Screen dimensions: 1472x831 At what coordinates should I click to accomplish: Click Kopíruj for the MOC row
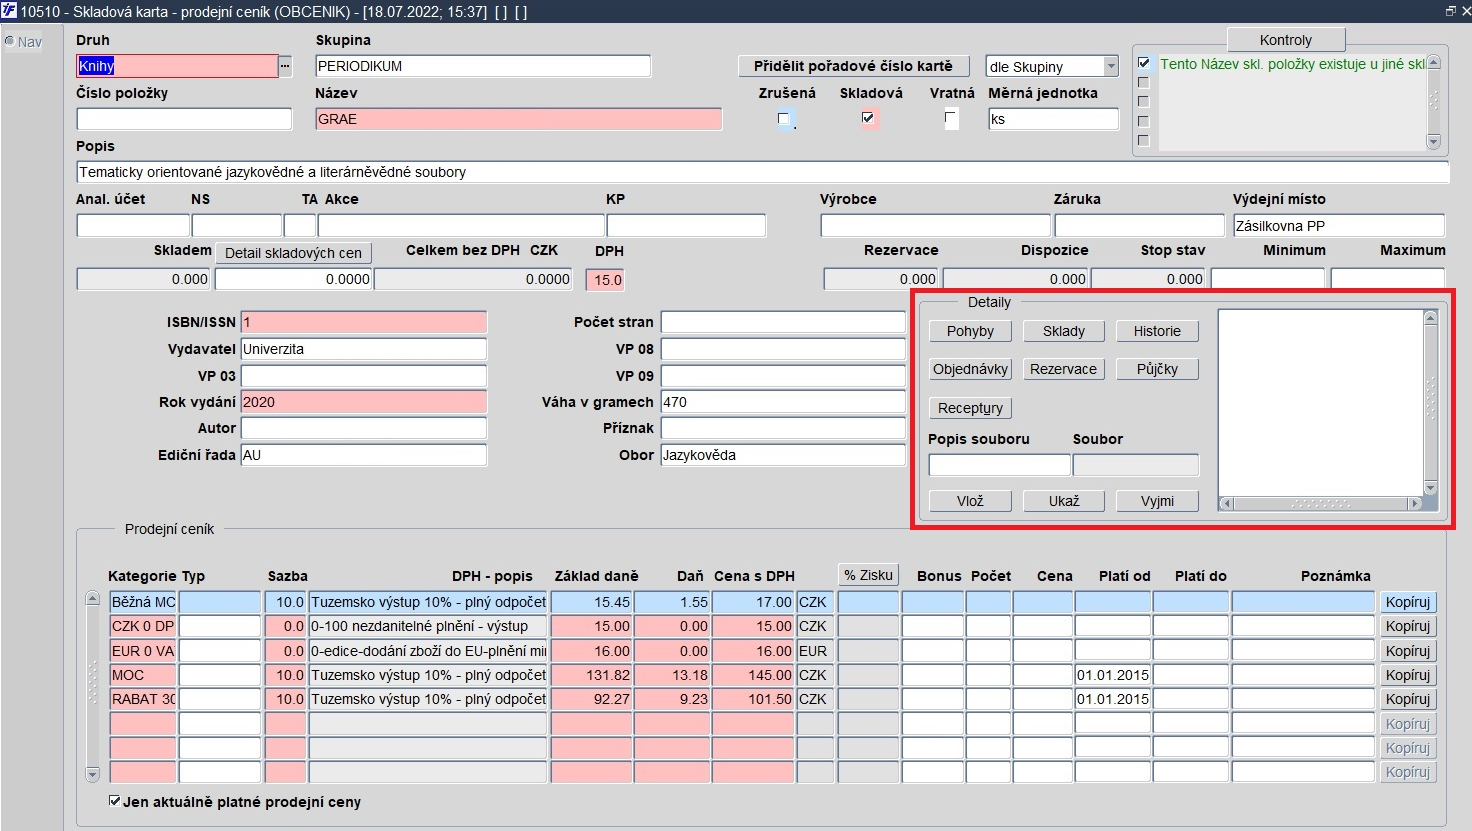(x=1408, y=675)
